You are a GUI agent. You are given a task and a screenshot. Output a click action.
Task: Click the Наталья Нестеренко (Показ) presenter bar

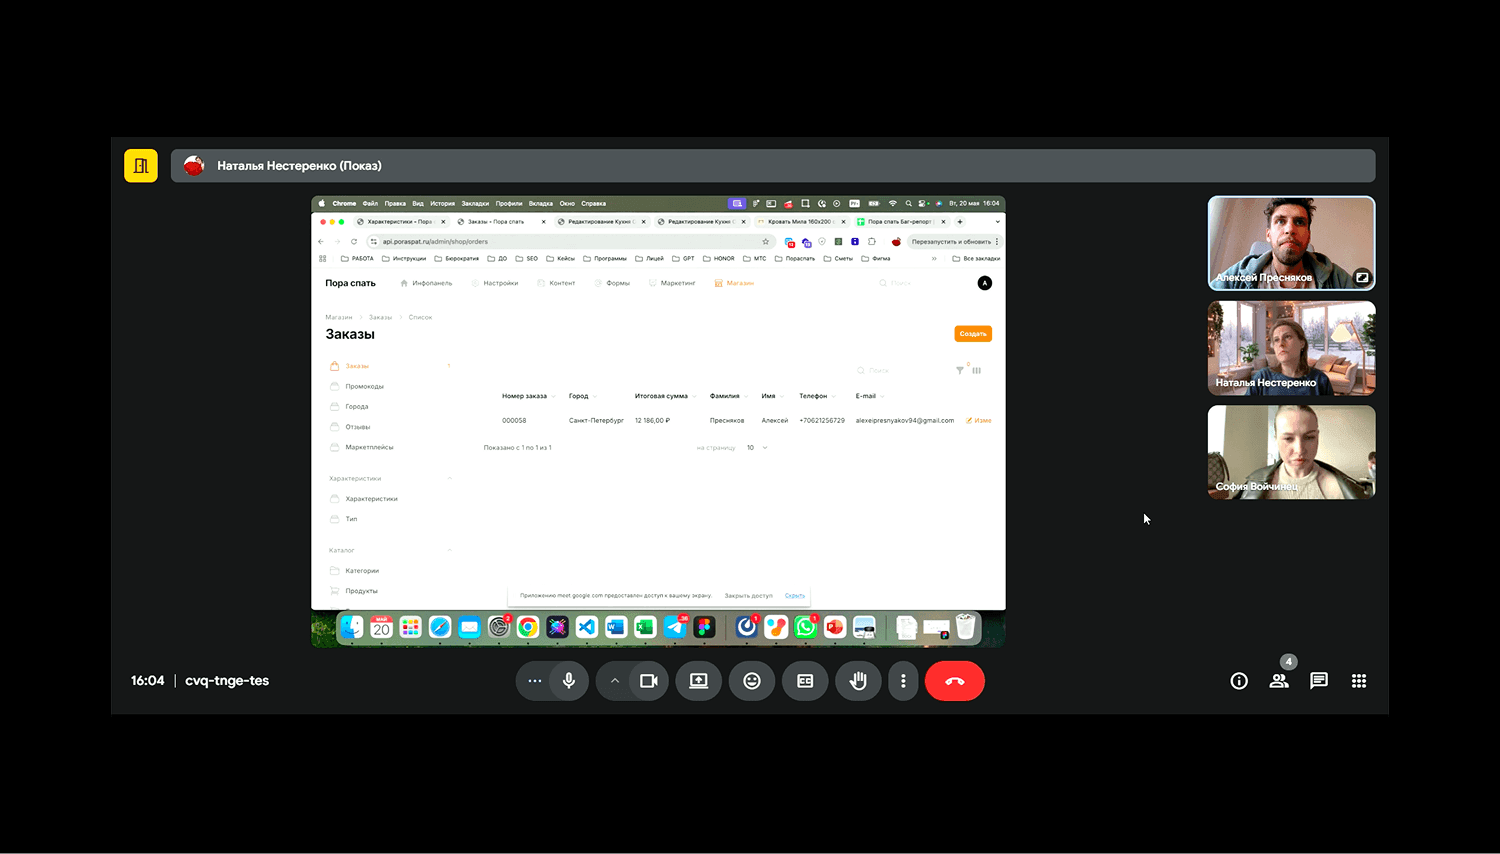pyautogui.click(x=773, y=166)
